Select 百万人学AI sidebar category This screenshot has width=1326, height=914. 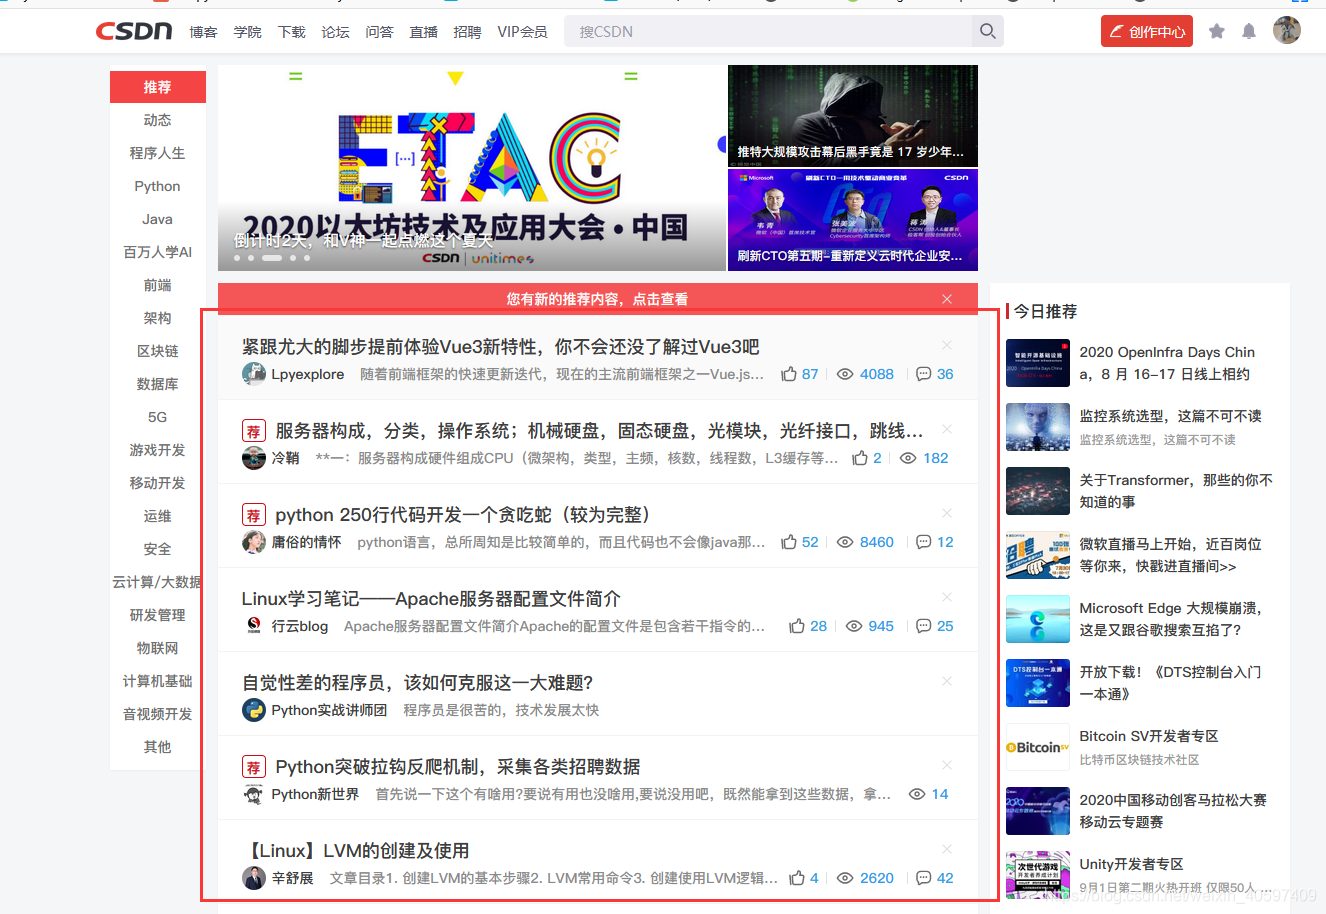pos(158,252)
